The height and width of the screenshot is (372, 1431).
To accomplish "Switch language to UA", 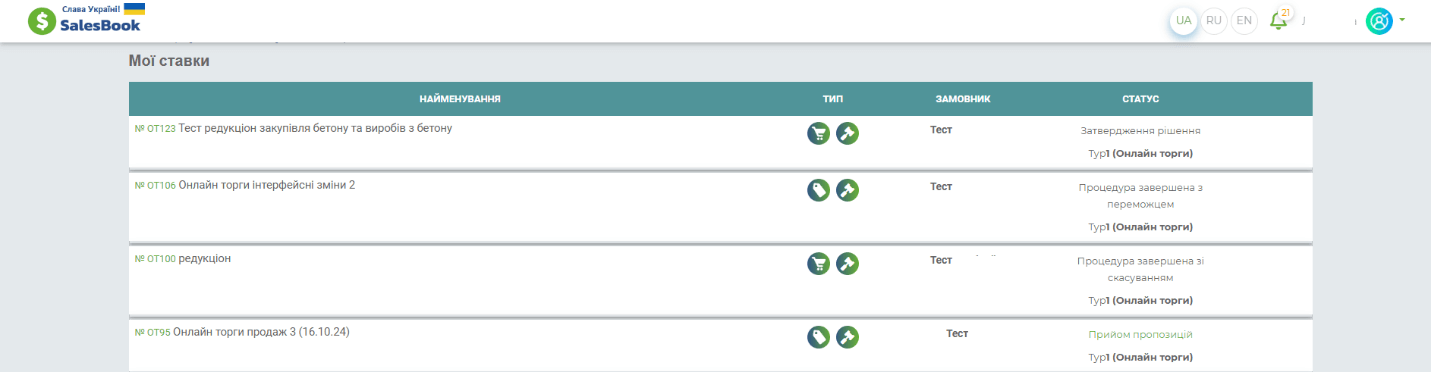I will click(1184, 21).
